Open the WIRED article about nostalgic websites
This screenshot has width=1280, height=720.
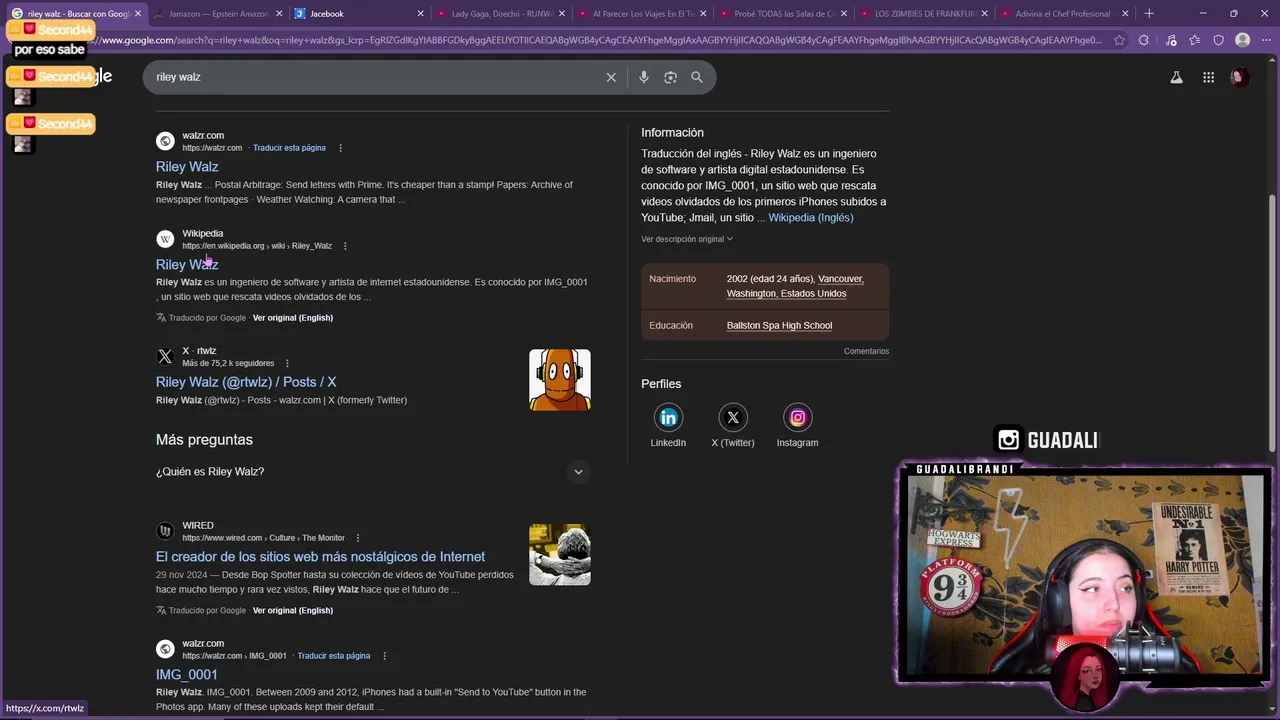tap(320, 557)
